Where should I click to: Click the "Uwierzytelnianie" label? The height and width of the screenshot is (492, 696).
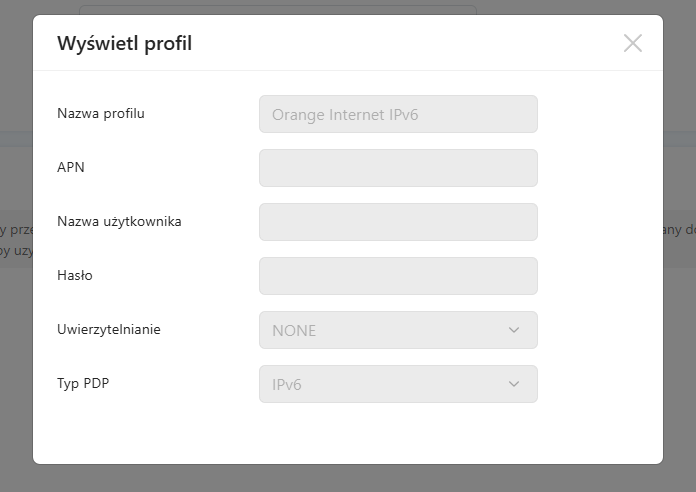[109, 329]
